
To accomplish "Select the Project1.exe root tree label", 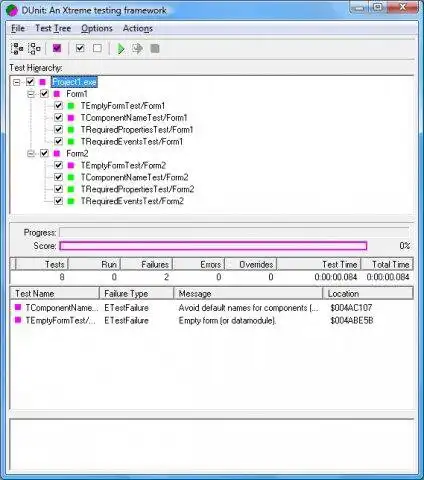I will pyautogui.click(x=74, y=82).
